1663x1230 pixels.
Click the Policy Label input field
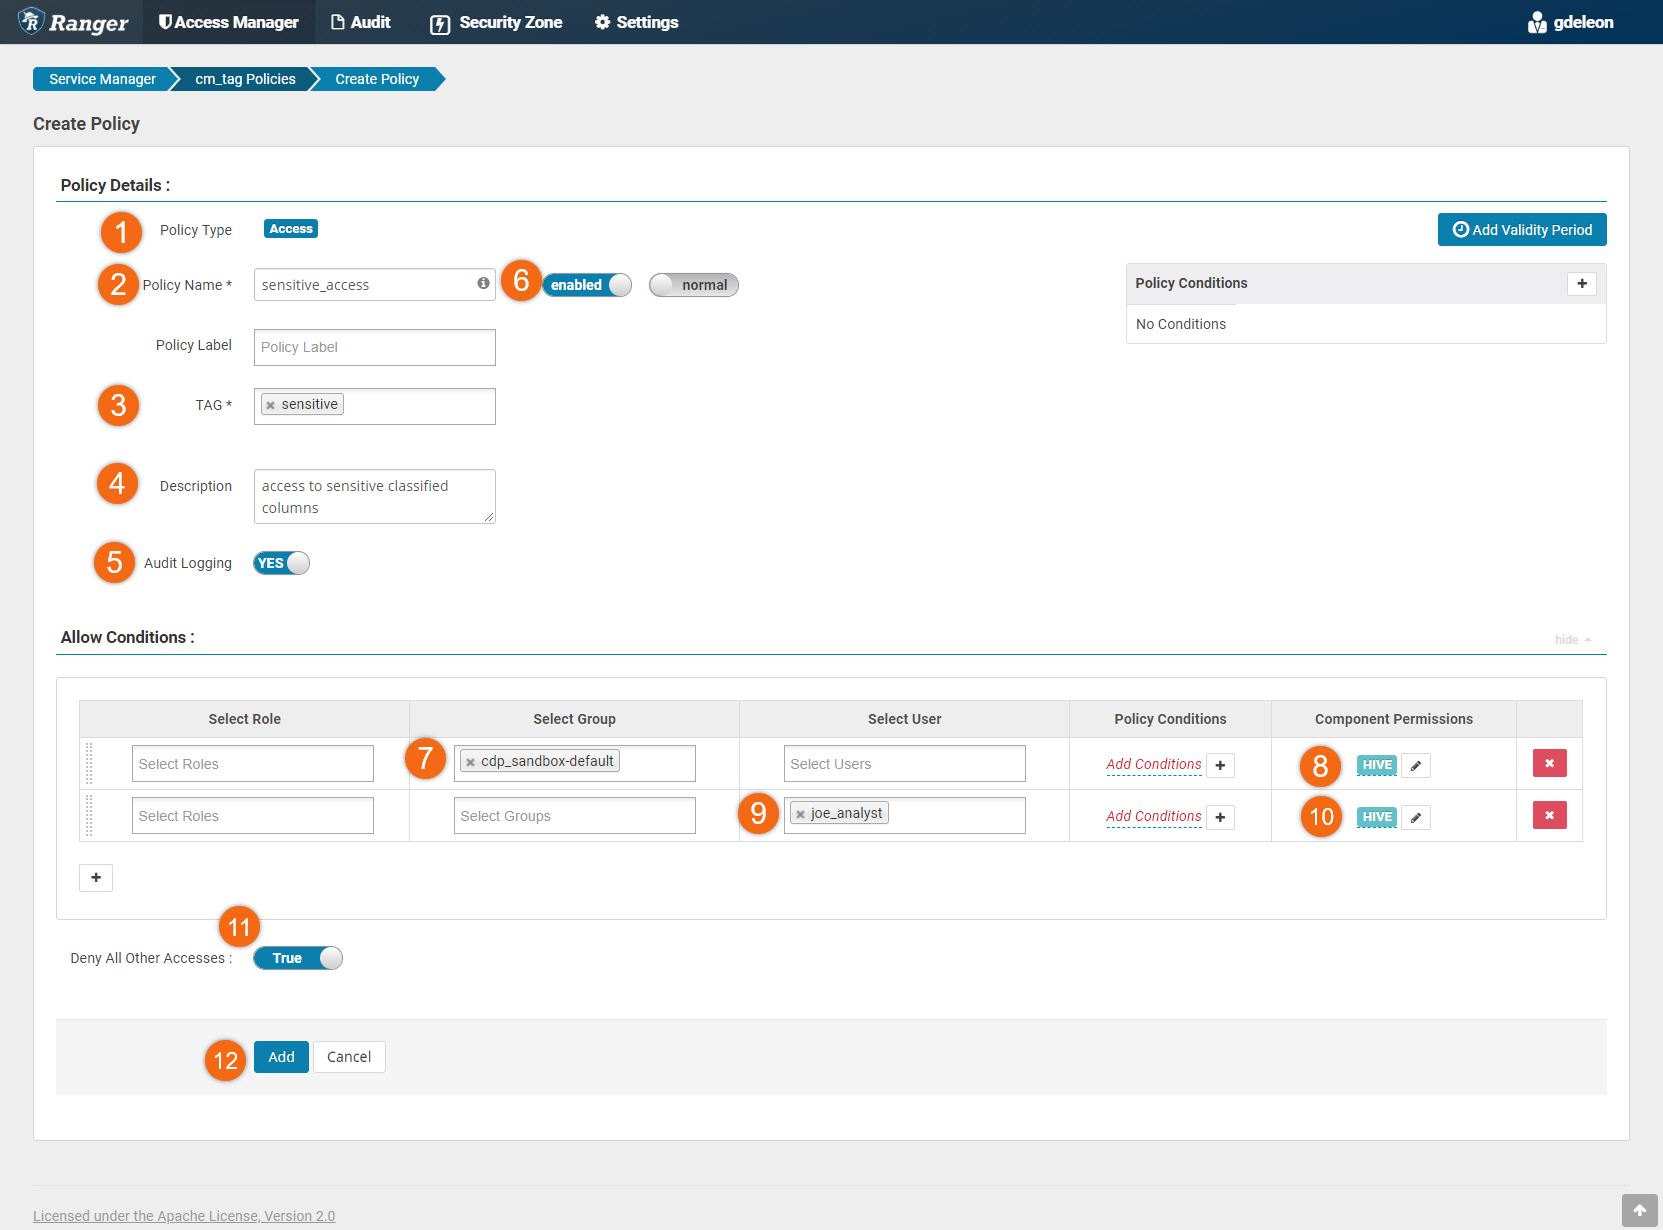pyautogui.click(x=374, y=347)
